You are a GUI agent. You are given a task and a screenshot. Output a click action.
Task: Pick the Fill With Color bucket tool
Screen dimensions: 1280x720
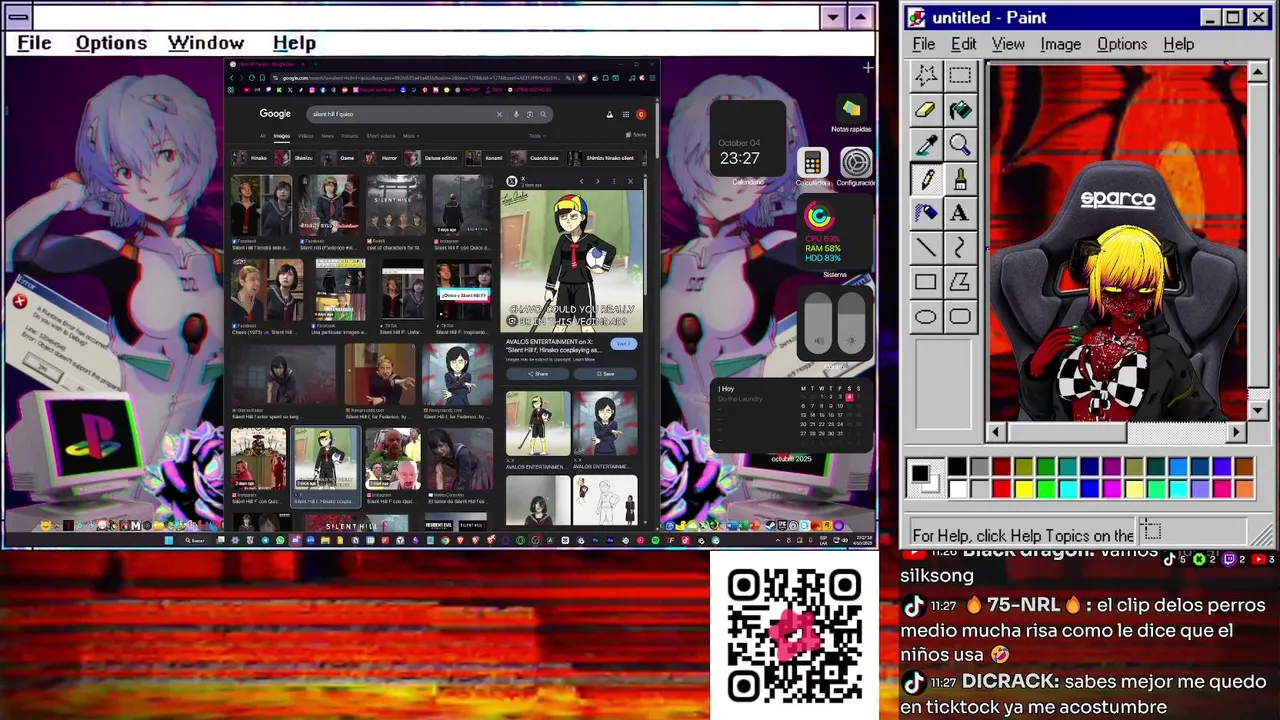(x=960, y=111)
